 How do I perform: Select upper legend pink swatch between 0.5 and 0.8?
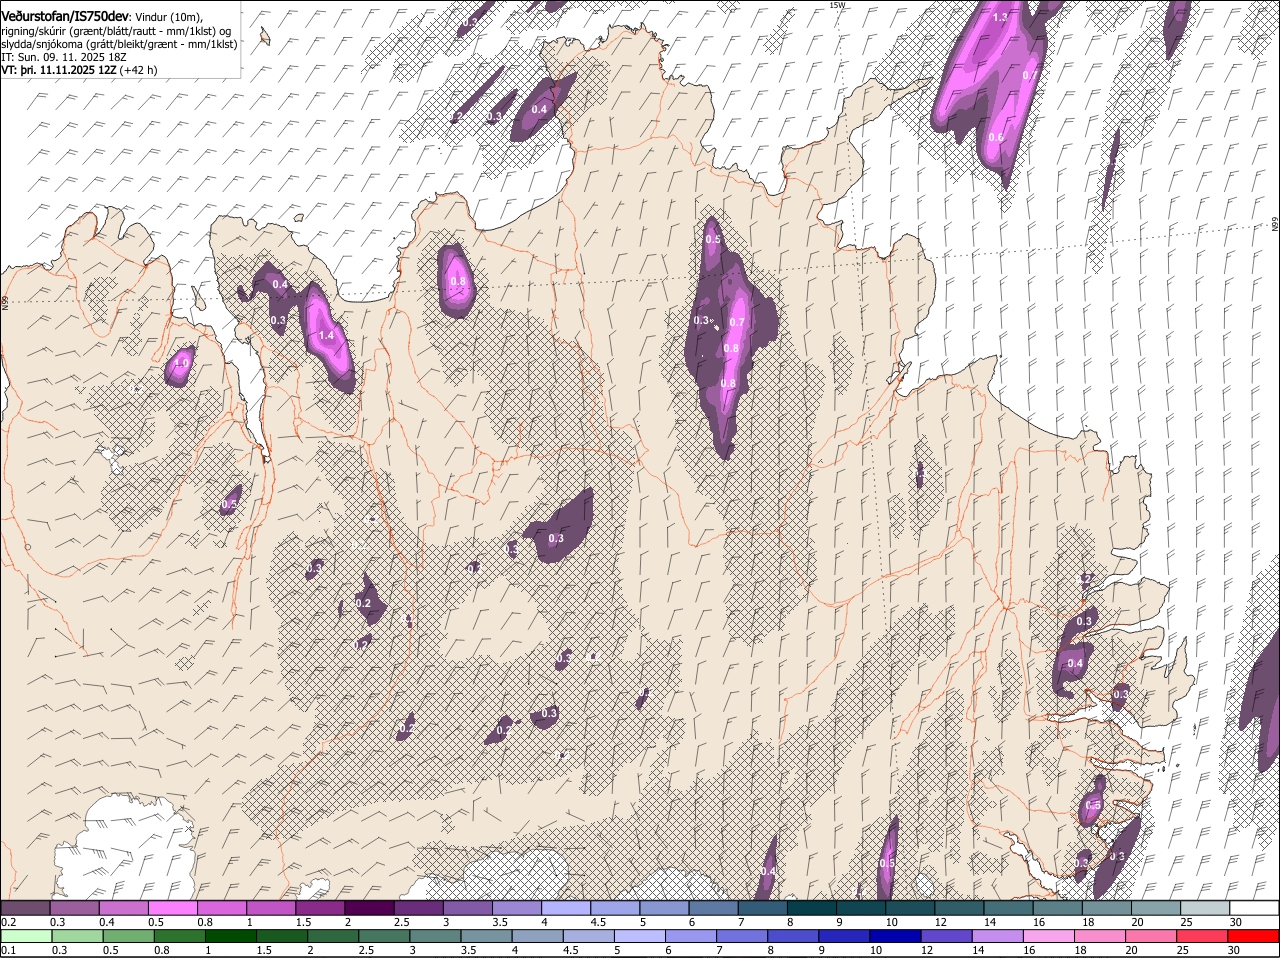172,907
